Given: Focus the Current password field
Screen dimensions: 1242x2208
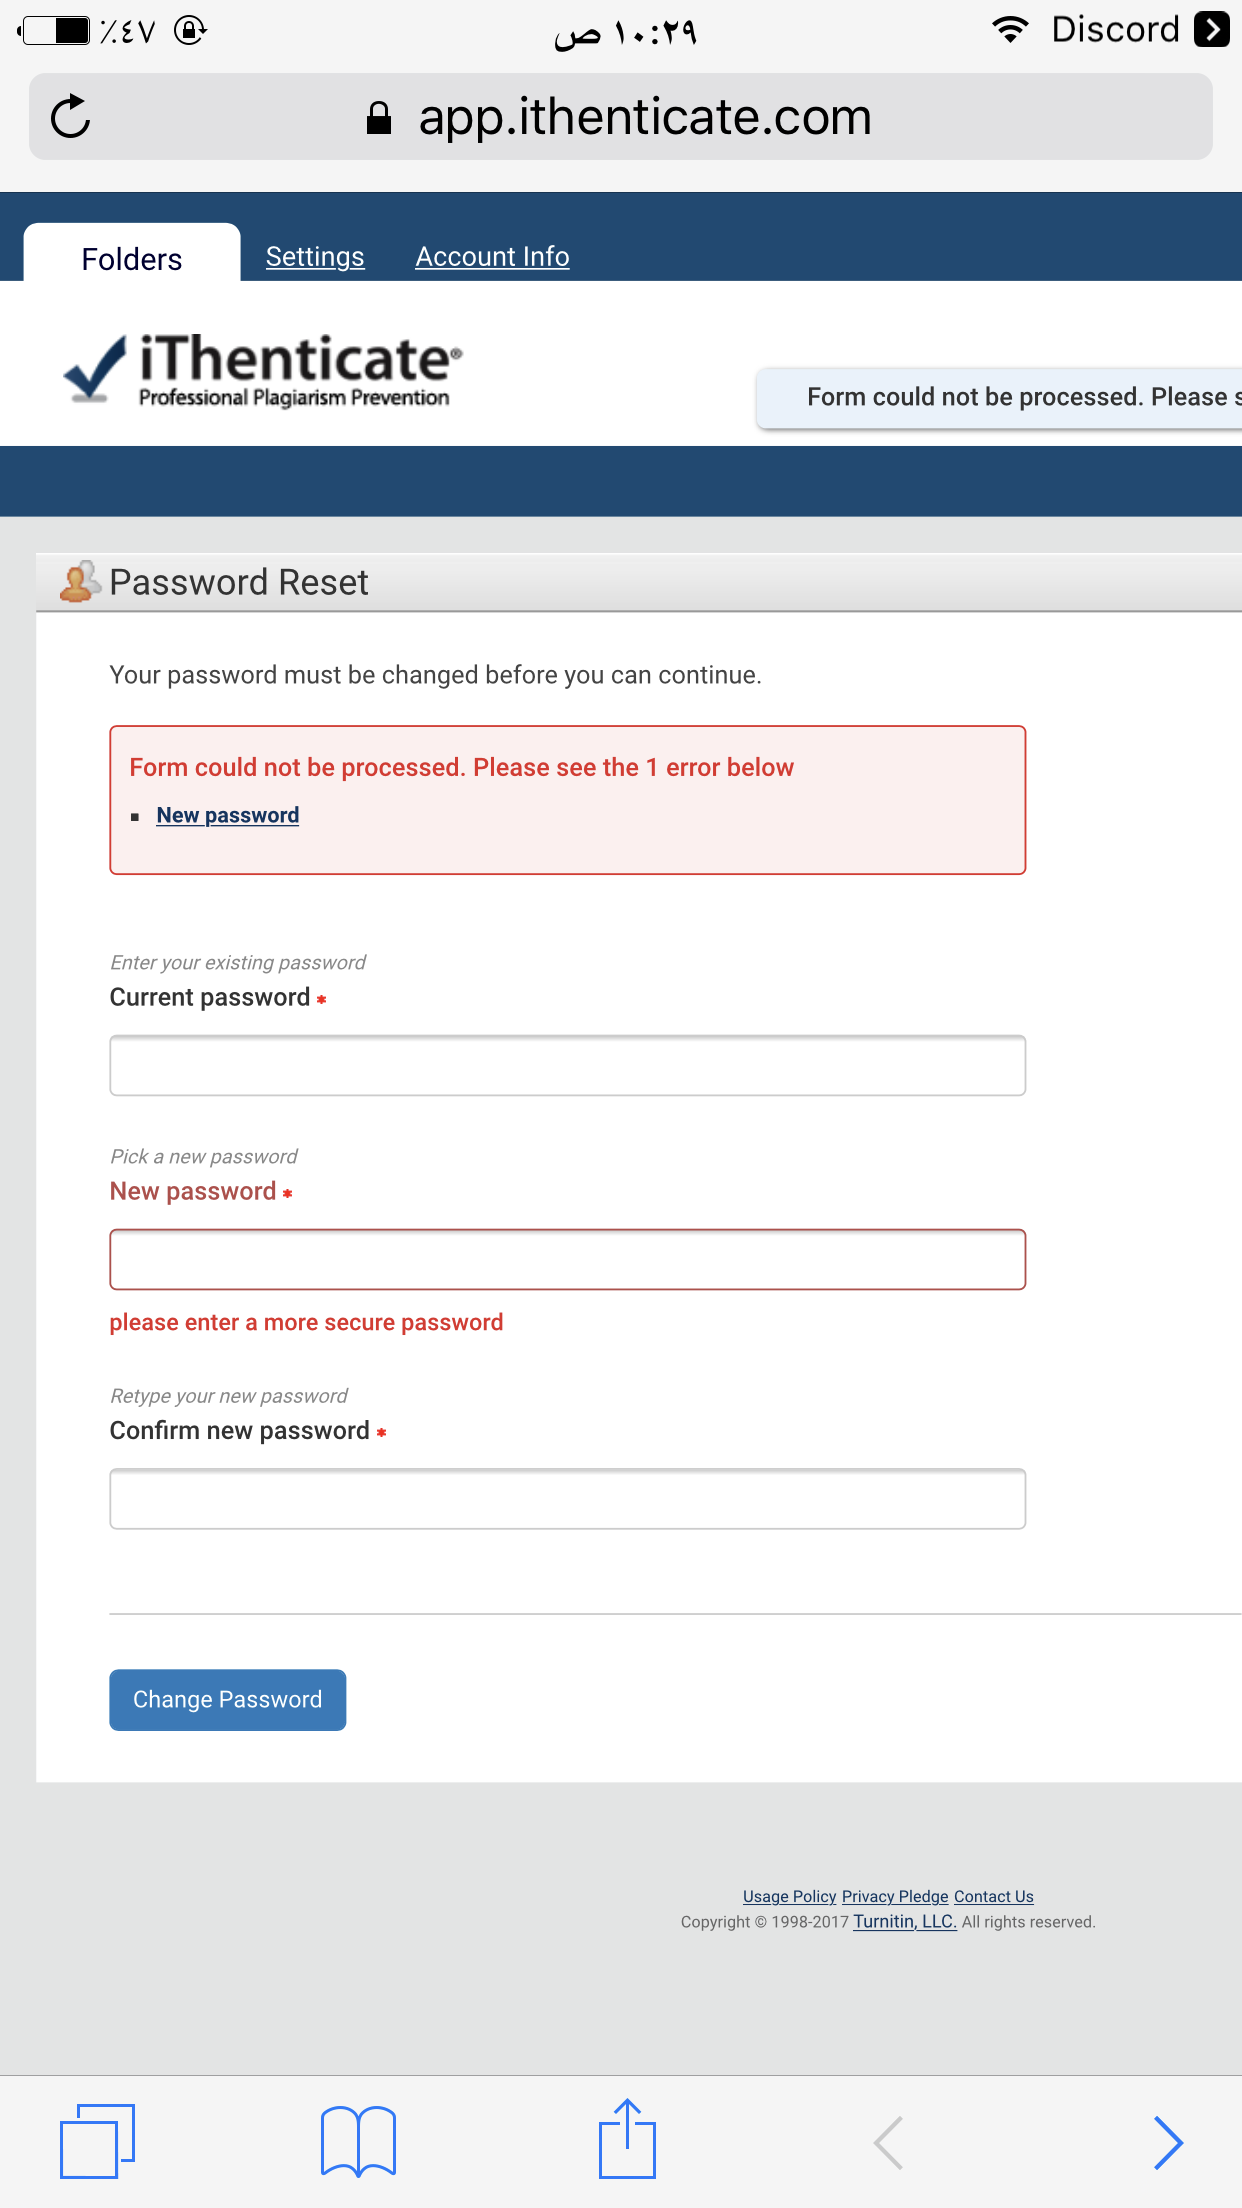Looking at the screenshot, I should click(568, 1065).
